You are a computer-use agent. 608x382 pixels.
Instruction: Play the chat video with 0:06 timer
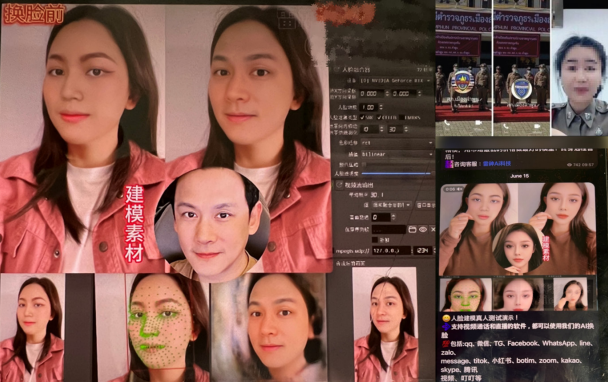click(x=518, y=229)
